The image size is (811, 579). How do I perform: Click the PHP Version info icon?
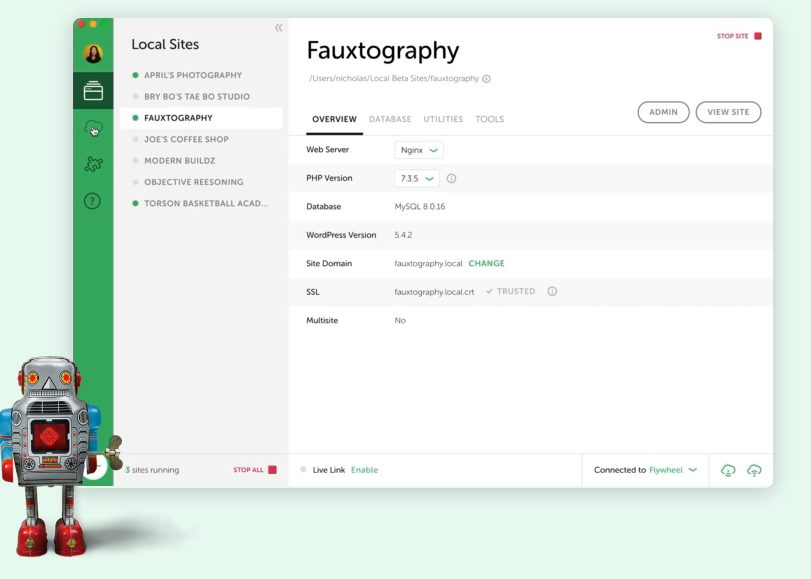[451, 179]
